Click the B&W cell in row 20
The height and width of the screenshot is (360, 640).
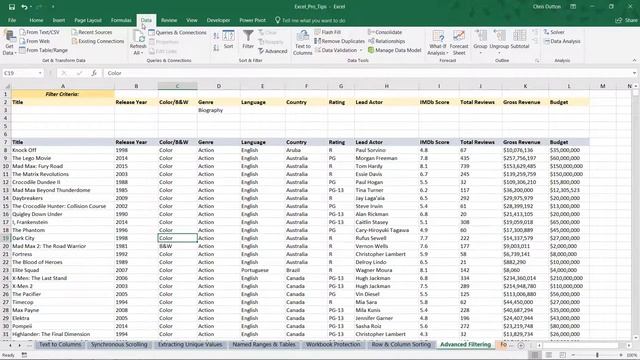point(178,246)
